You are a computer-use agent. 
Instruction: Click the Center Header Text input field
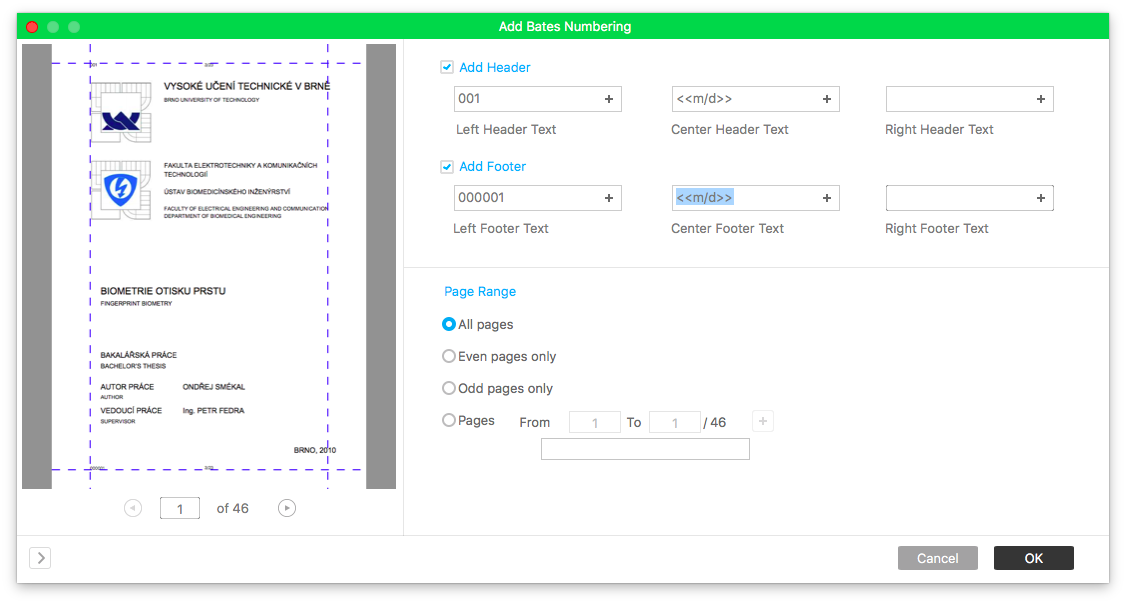pos(755,99)
